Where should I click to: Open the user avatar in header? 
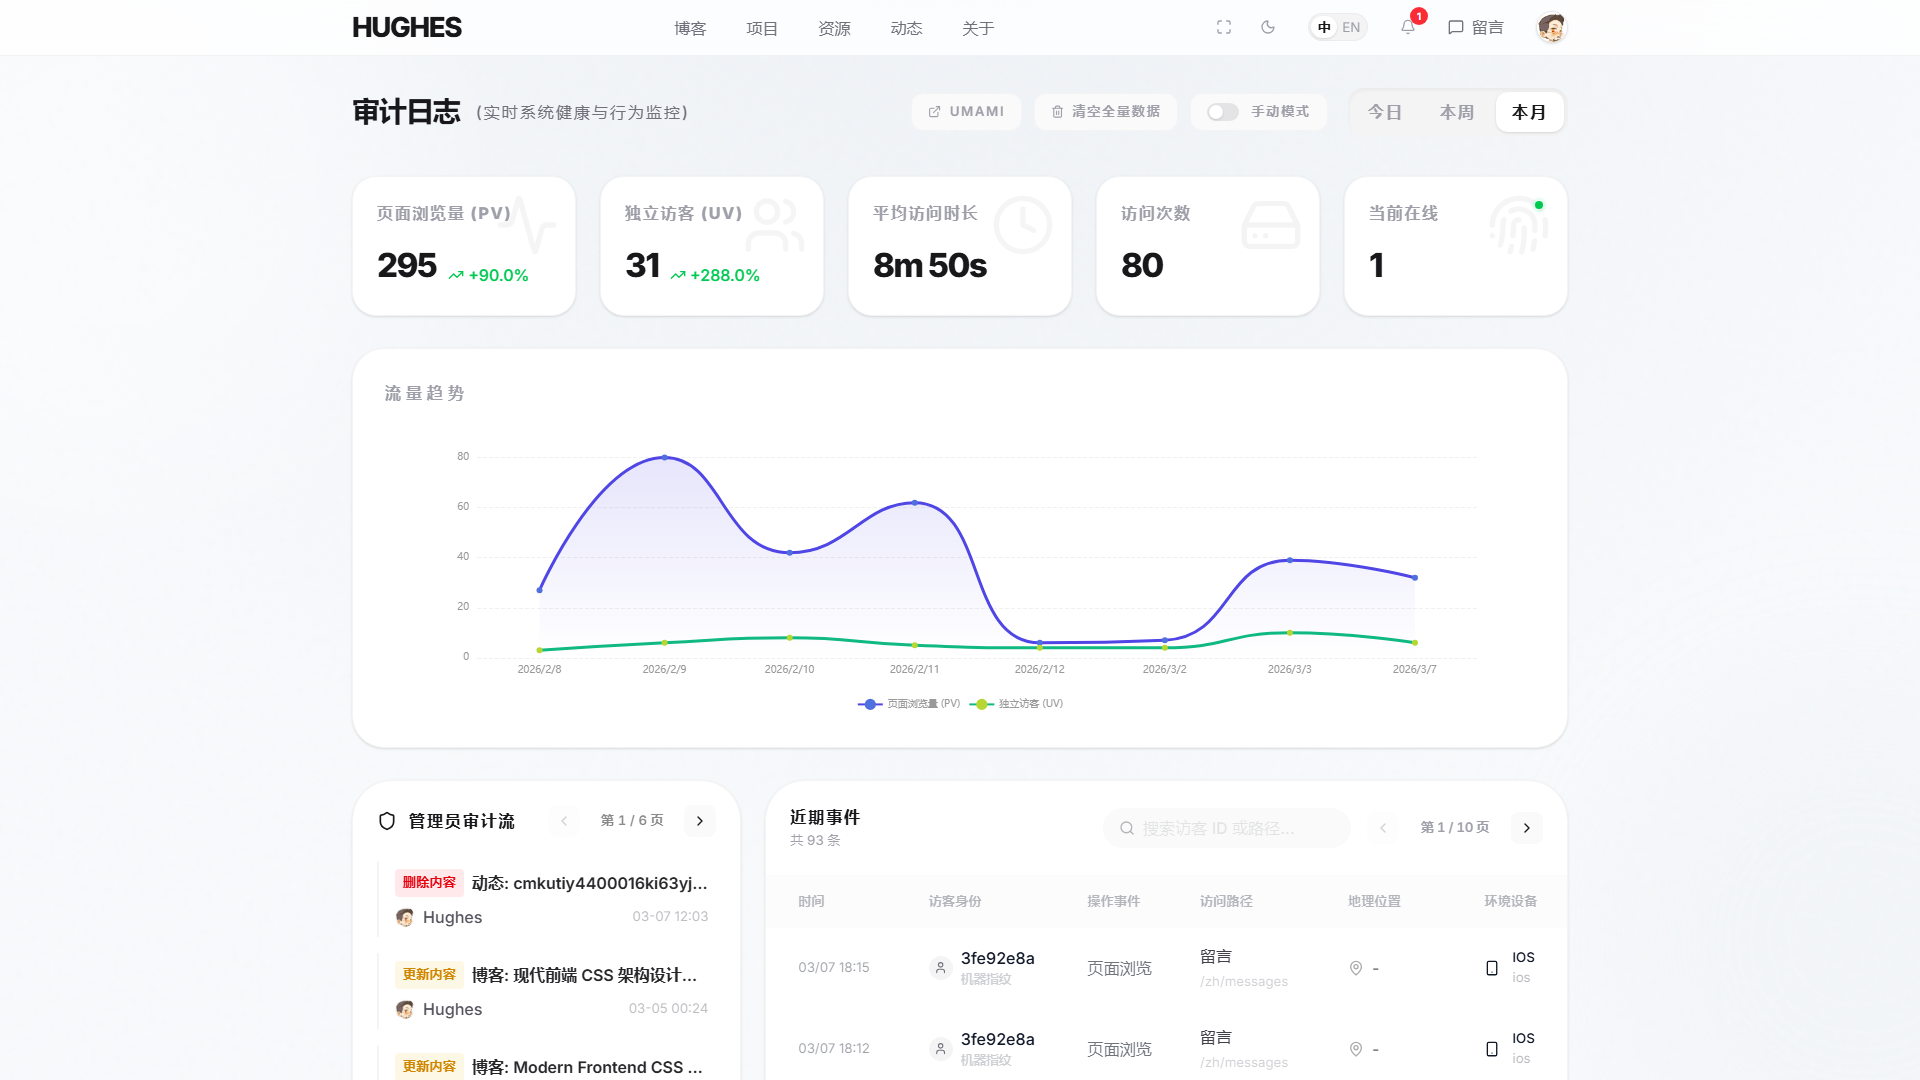[x=1551, y=27]
